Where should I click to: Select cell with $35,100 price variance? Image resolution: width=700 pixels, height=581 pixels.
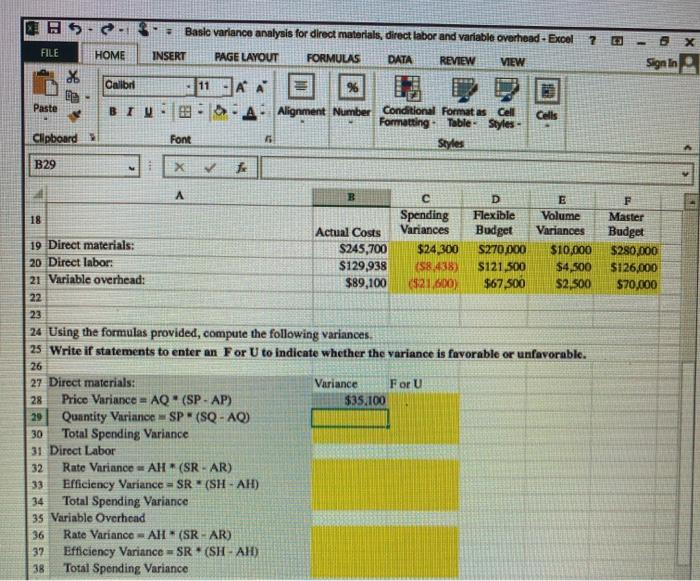350,400
